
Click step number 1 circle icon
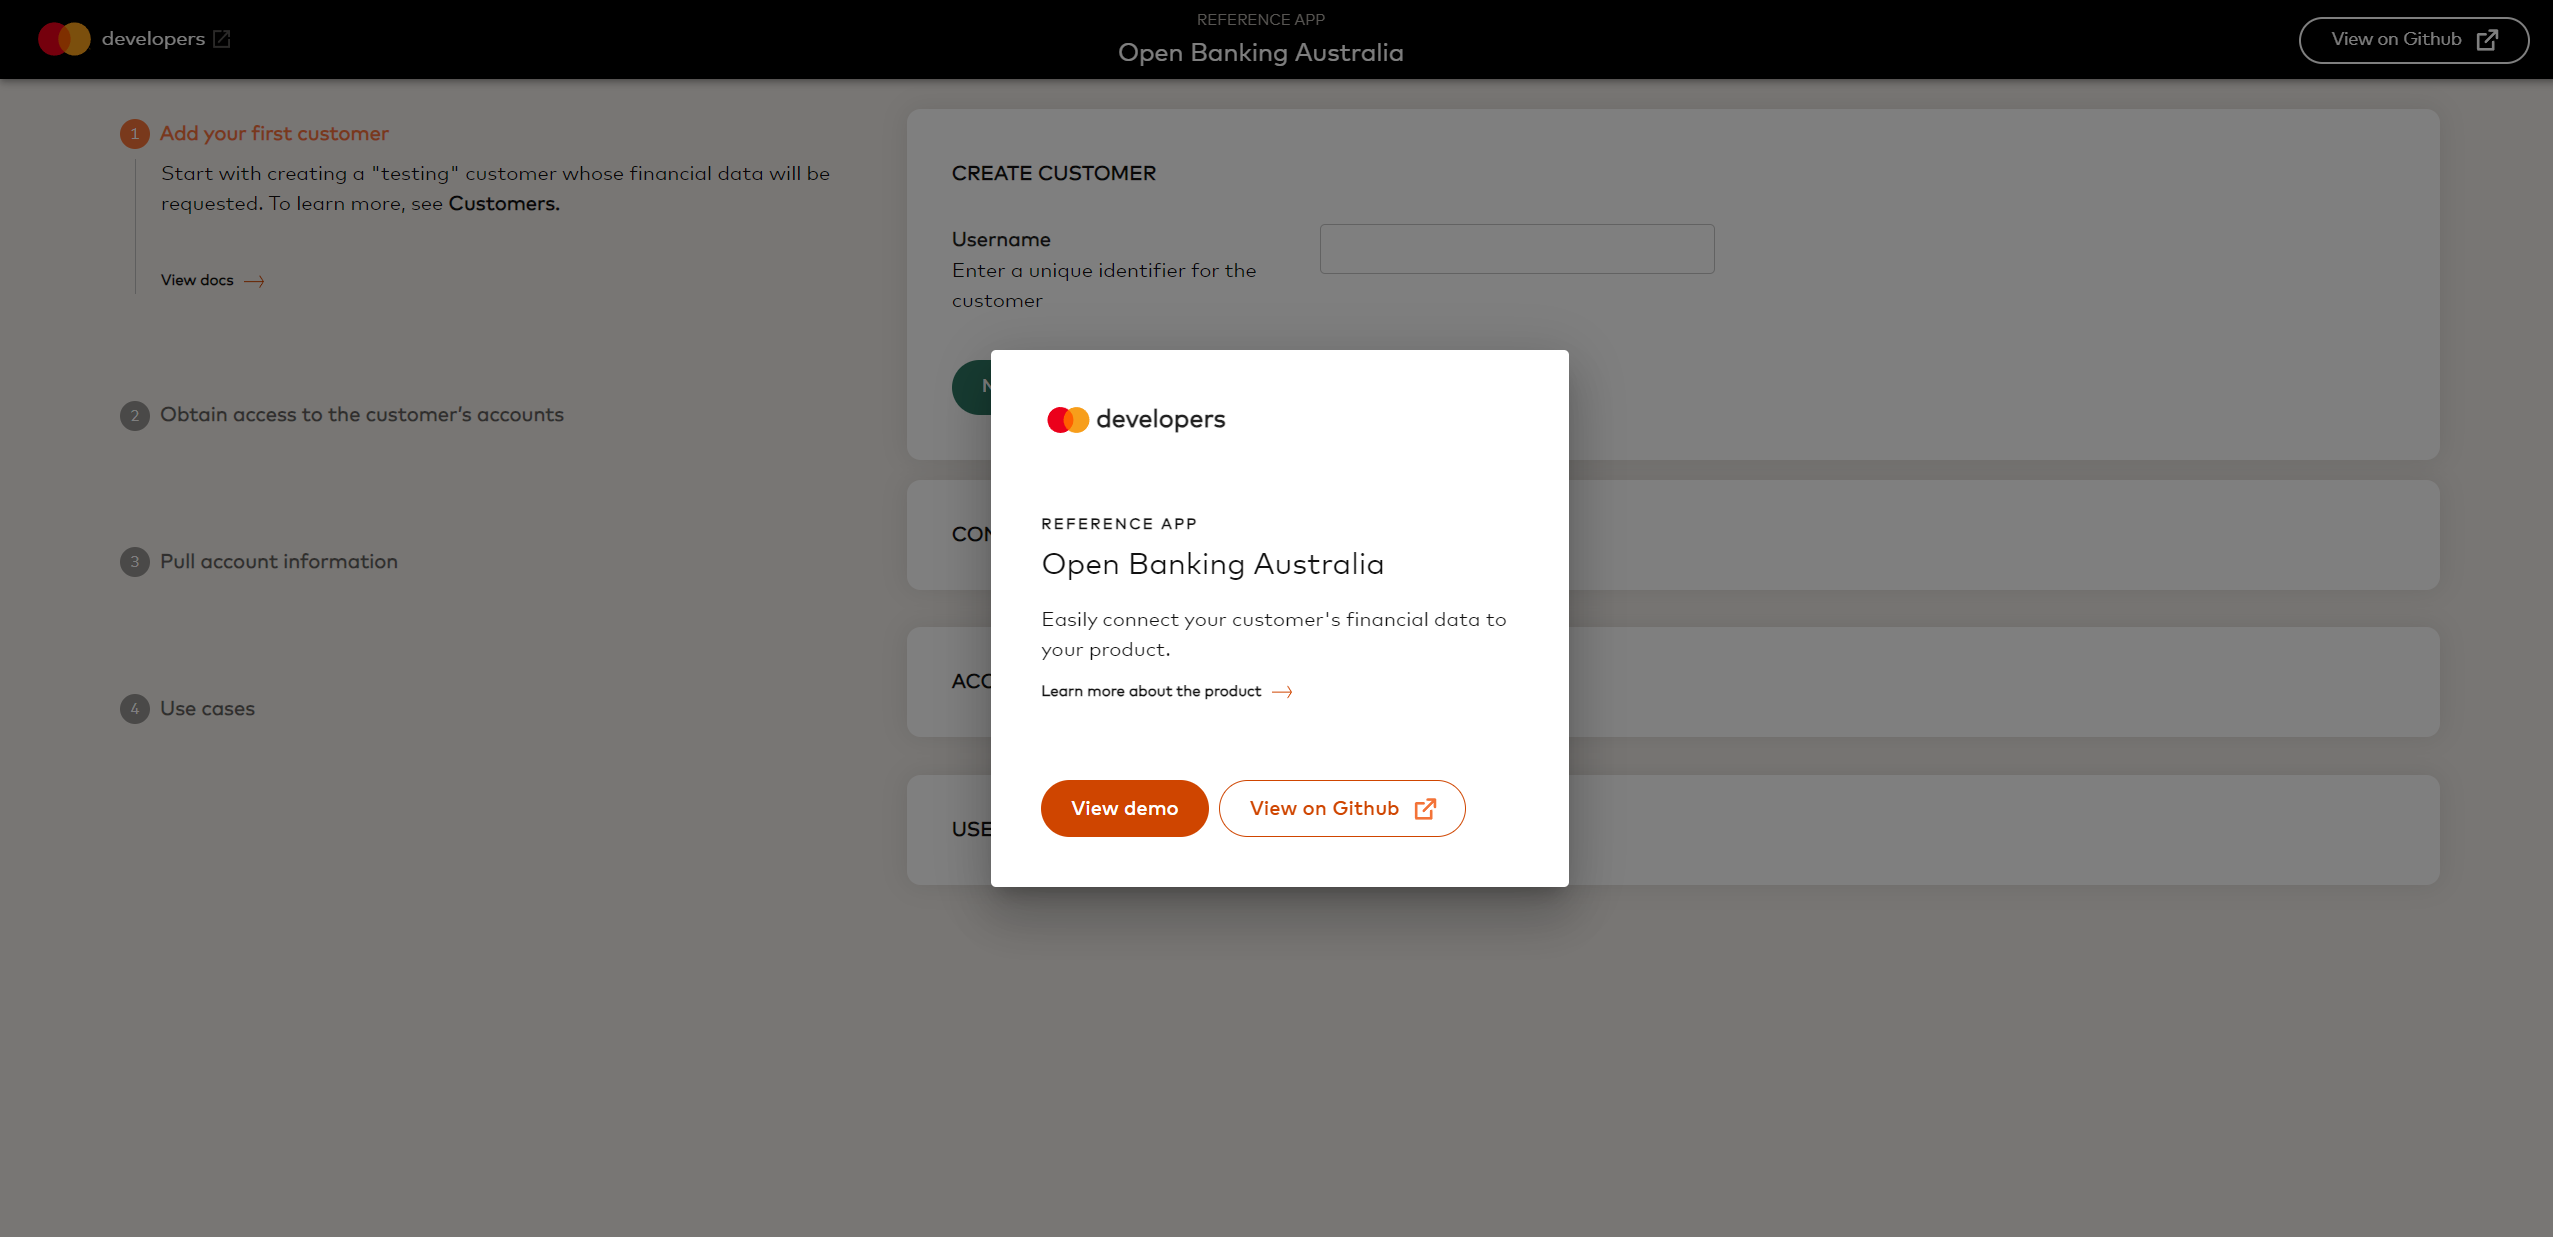[x=135, y=134]
